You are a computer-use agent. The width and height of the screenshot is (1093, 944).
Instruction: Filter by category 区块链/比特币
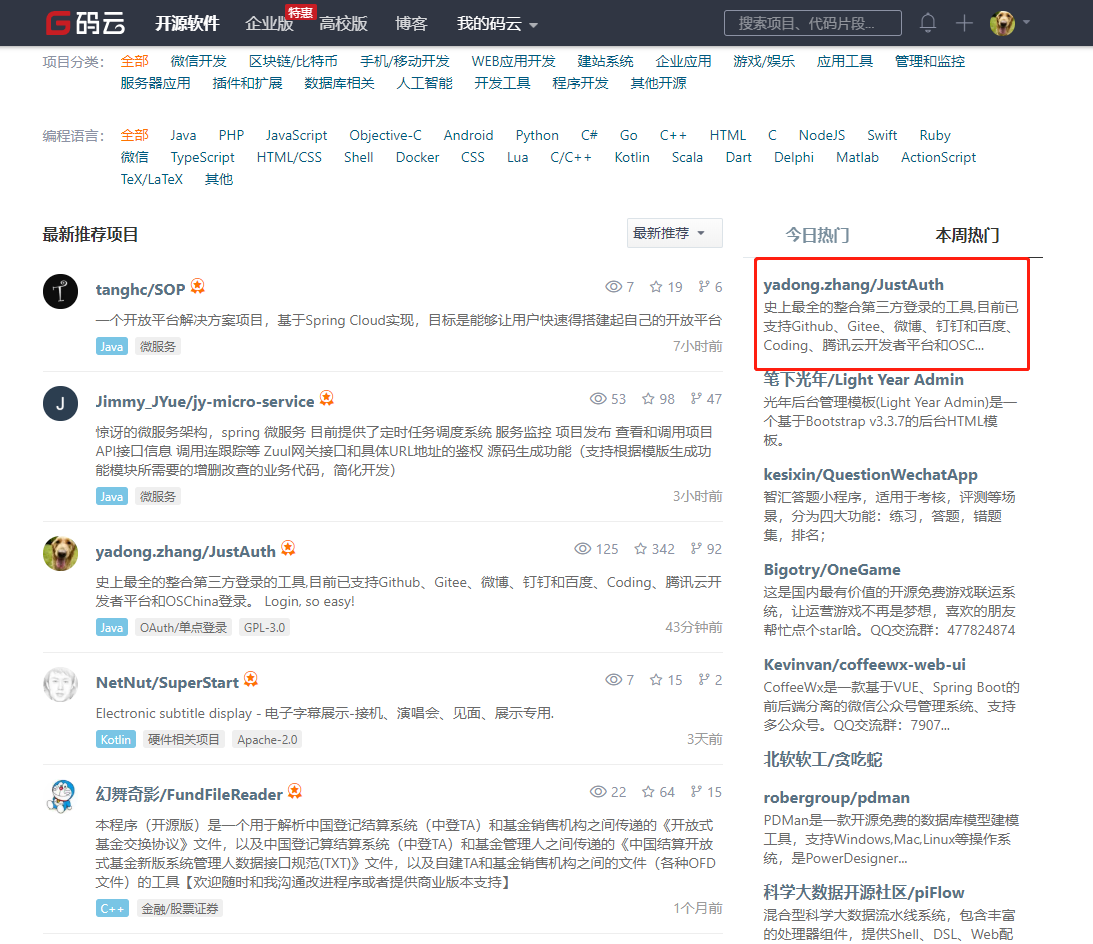(x=293, y=61)
